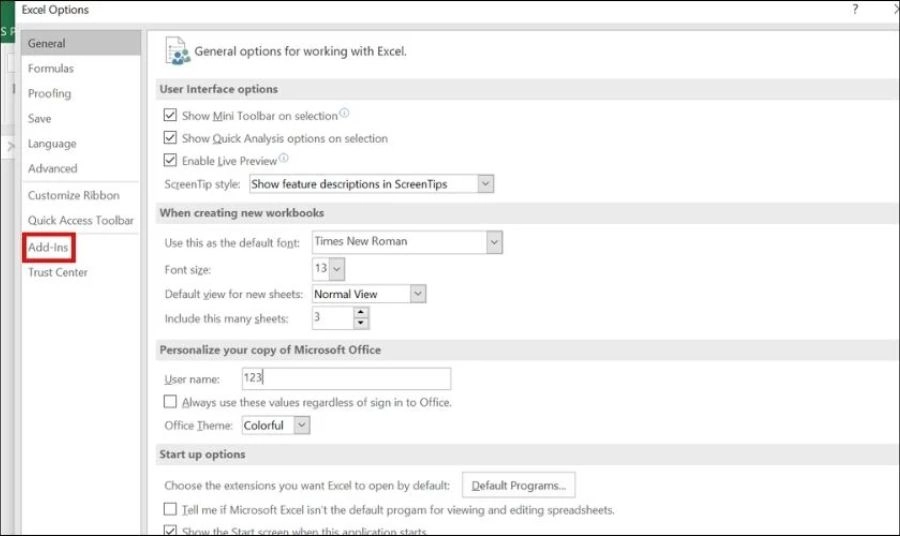Click the info icon beside Show Mini Toolbar

click(x=344, y=112)
